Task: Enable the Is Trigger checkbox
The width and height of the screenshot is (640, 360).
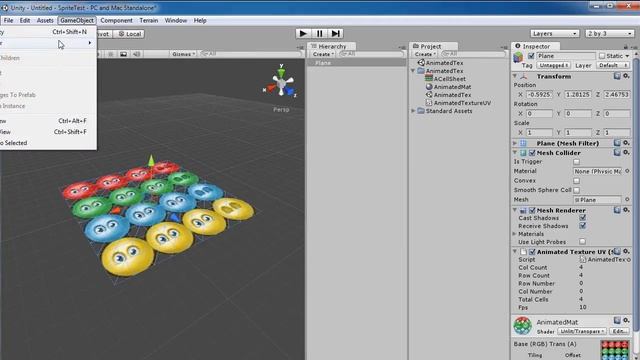Action: (x=576, y=162)
